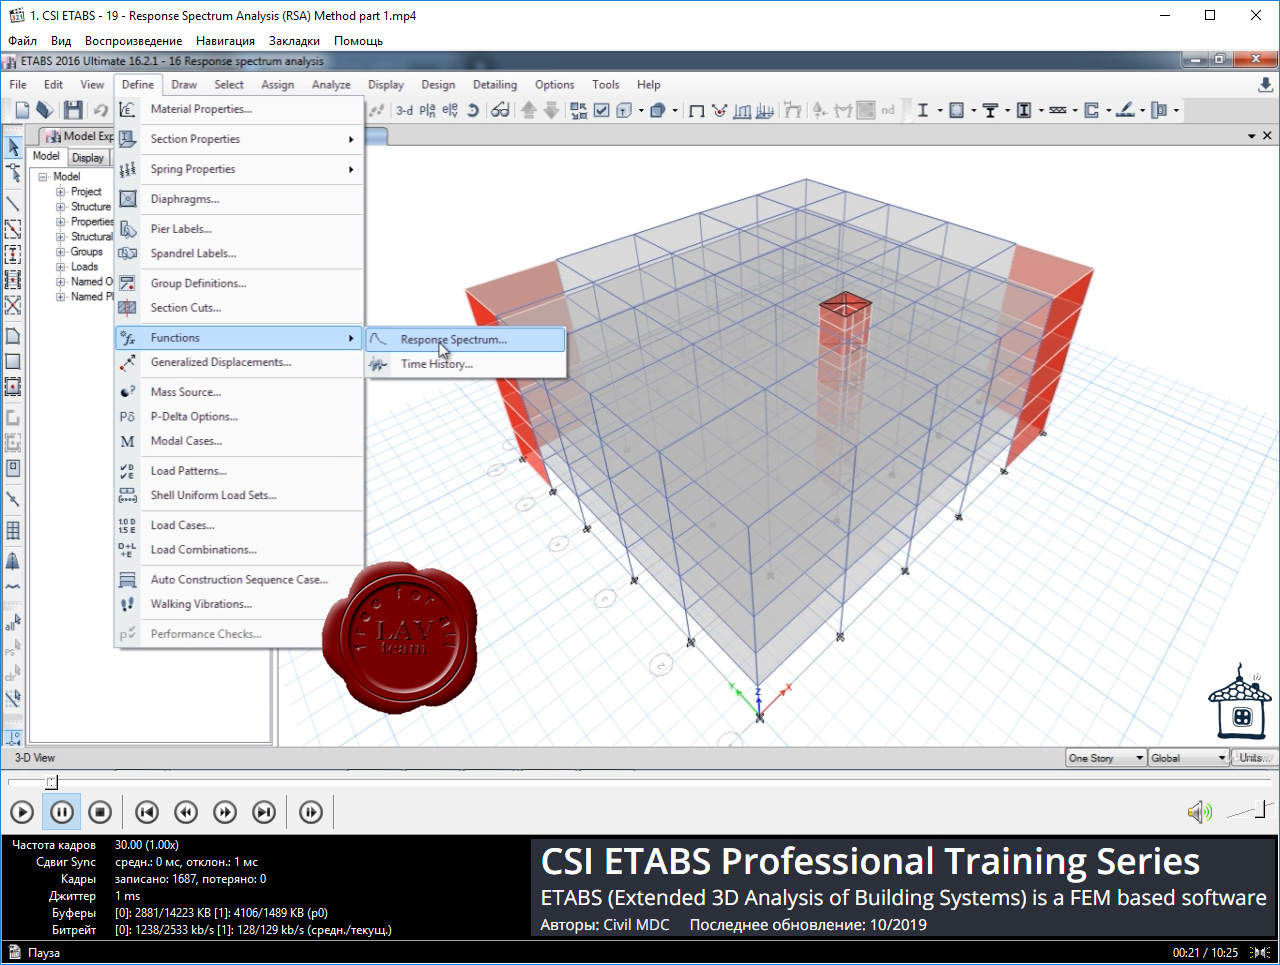Select the draw walls tool in left toolbar
Image resolution: width=1280 pixels, height=965 pixels.
click(x=13, y=418)
